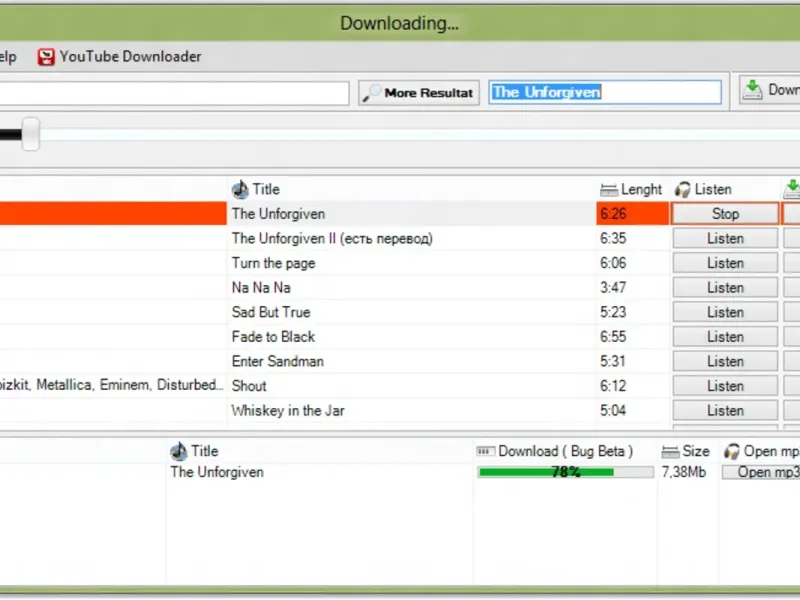Listen to the song Shout
This screenshot has width=800, height=600.
click(725, 386)
